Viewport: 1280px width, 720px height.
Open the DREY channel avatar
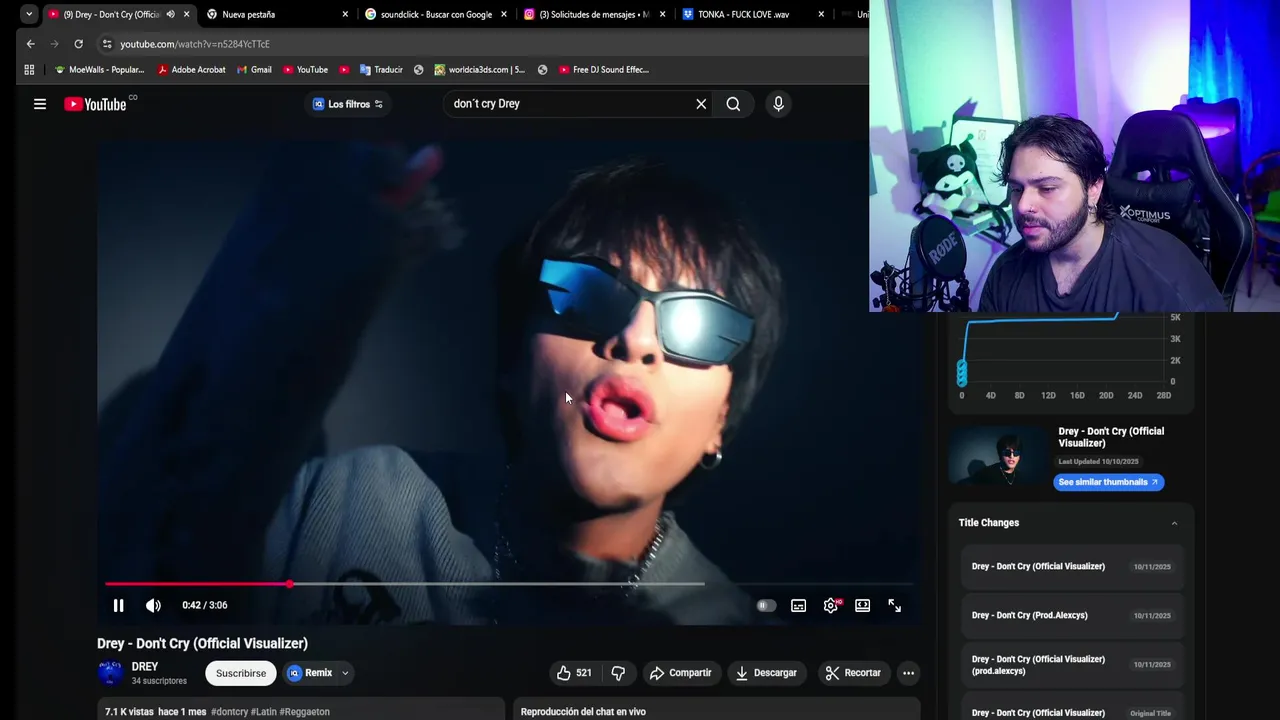point(110,673)
